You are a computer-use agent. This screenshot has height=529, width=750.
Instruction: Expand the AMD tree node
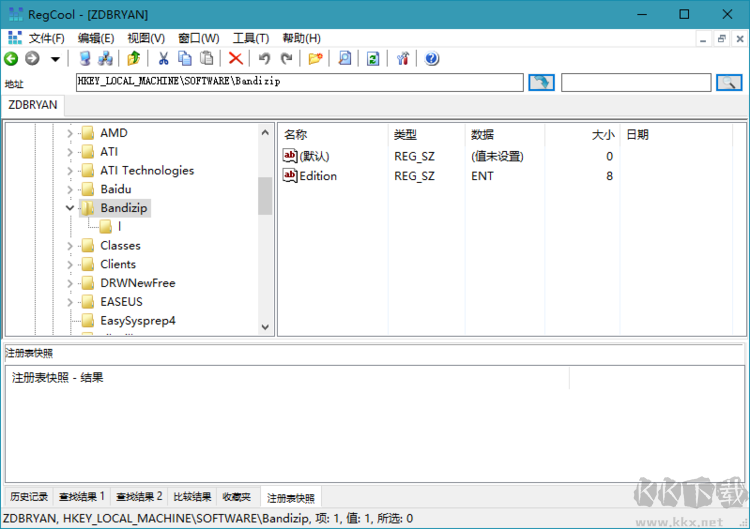pos(70,133)
